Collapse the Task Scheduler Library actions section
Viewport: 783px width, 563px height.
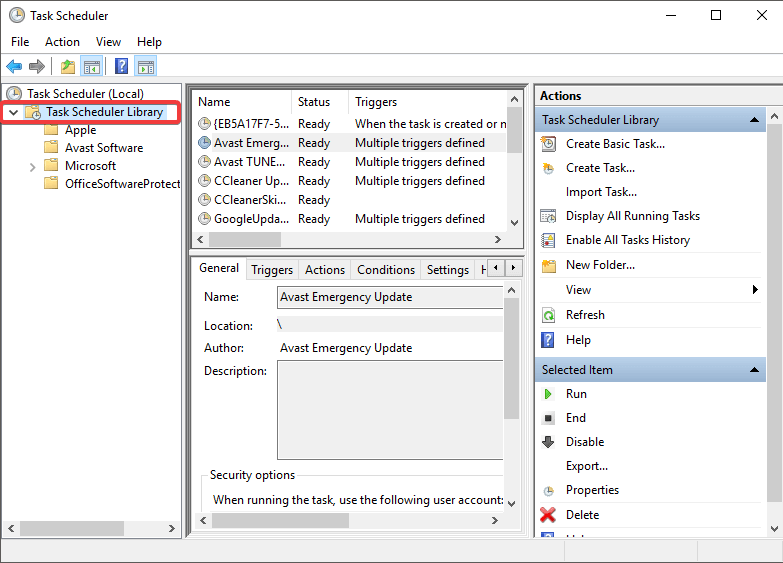(x=755, y=120)
